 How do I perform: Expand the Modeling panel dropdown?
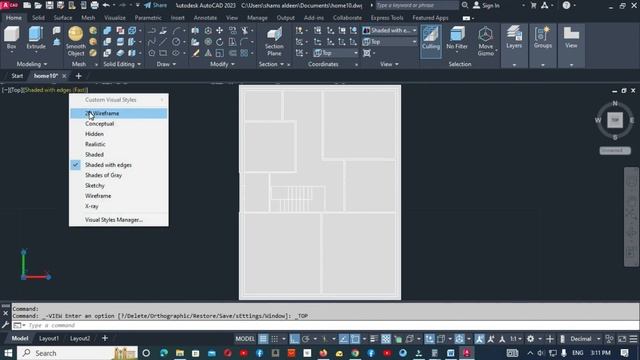tap(32, 64)
